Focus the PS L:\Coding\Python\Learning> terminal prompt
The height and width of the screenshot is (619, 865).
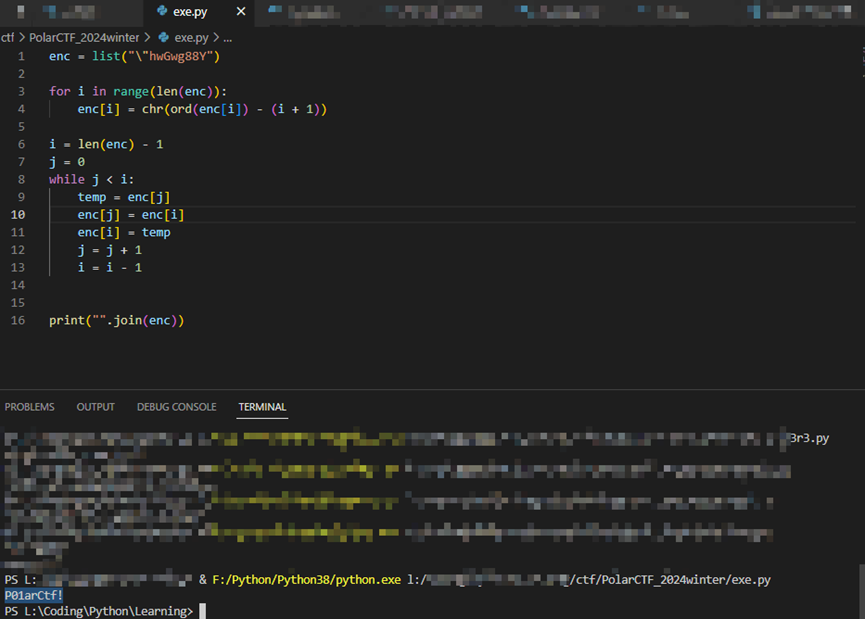pyautogui.click(x=98, y=611)
